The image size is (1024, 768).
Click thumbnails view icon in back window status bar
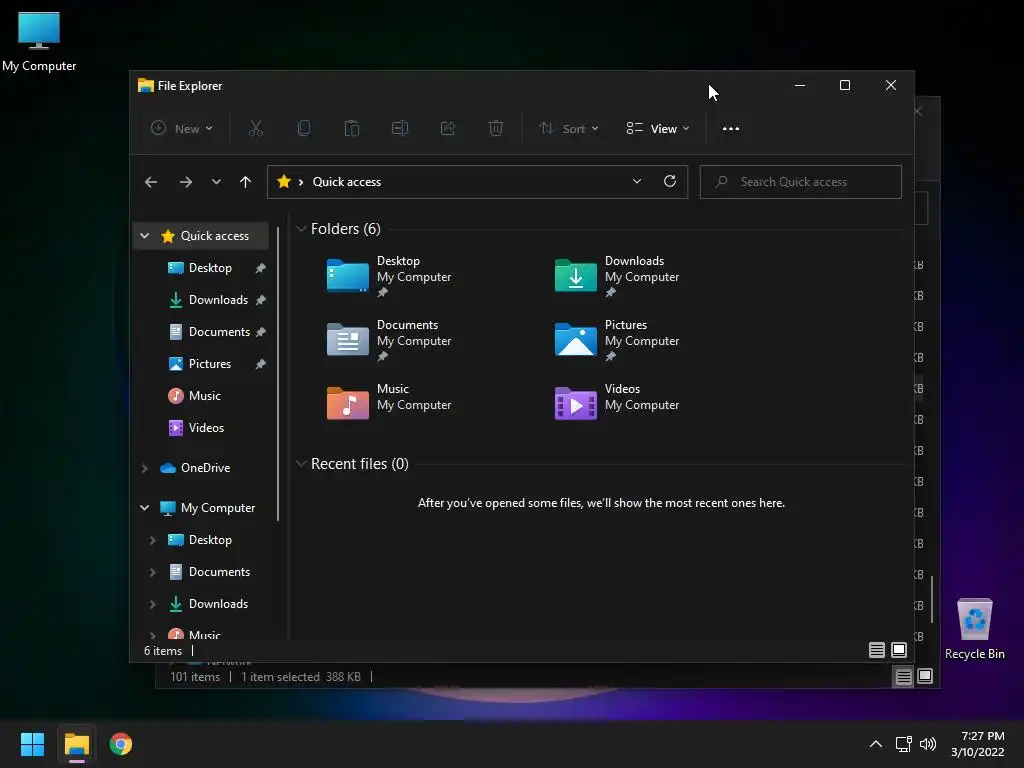tap(925, 676)
